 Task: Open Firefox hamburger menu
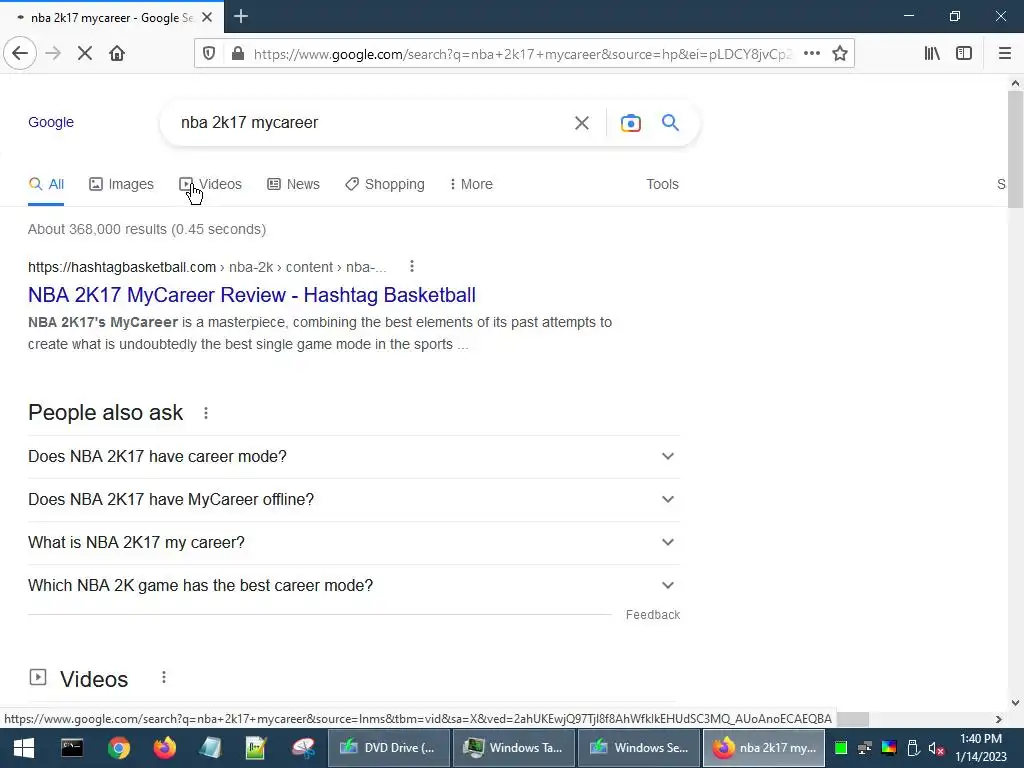click(x=1005, y=54)
